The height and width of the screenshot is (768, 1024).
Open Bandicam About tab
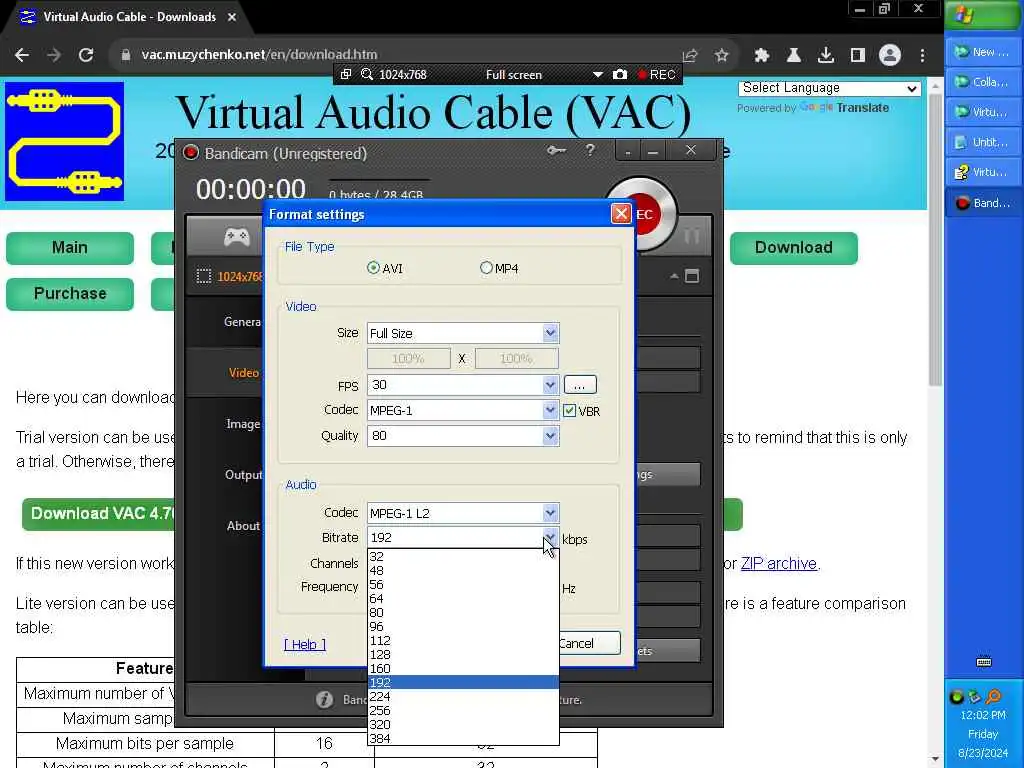(x=243, y=526)
